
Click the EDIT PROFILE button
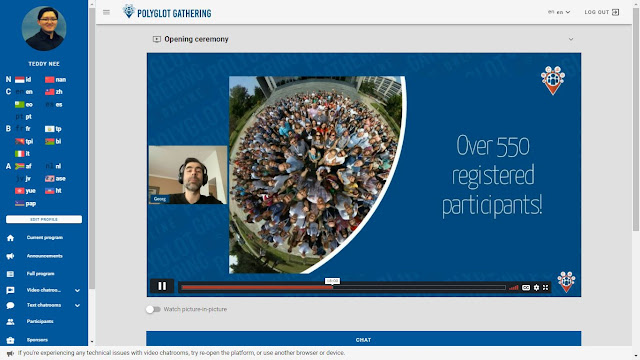pyautogui.click(x=44, y=219)
